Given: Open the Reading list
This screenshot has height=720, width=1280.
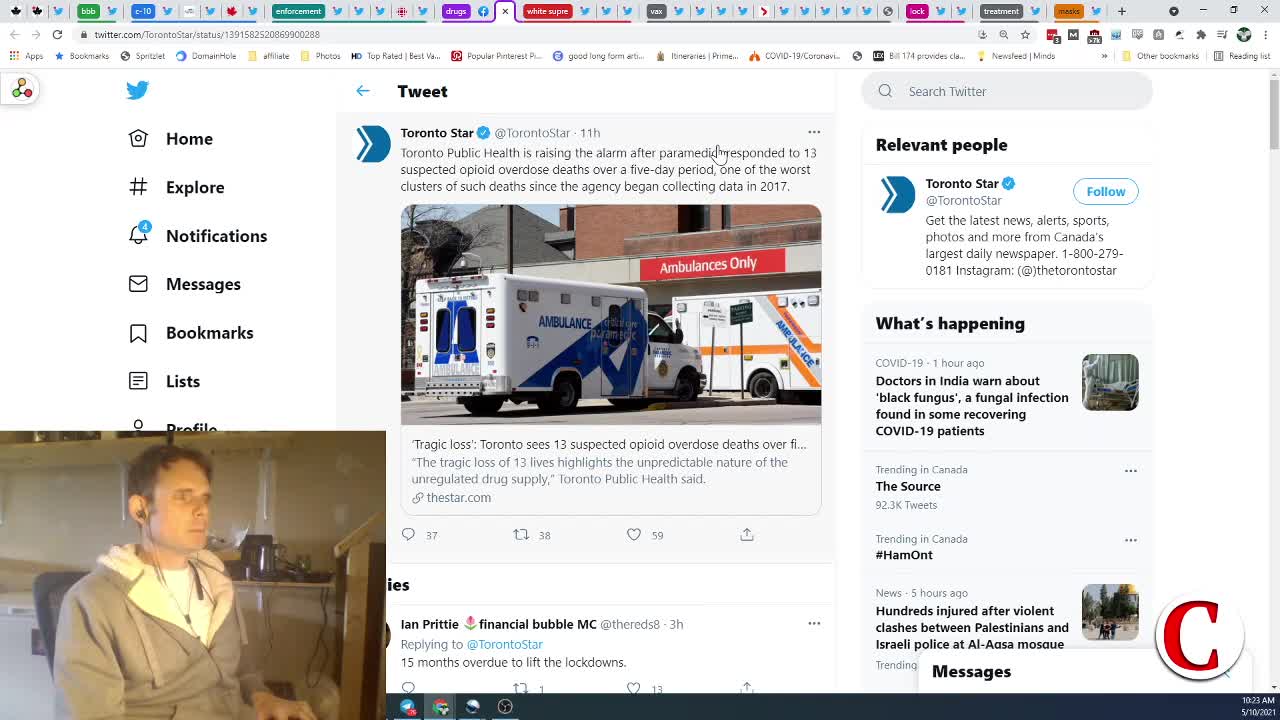Looking at the screenshot, I should (x=1241, y=56).
